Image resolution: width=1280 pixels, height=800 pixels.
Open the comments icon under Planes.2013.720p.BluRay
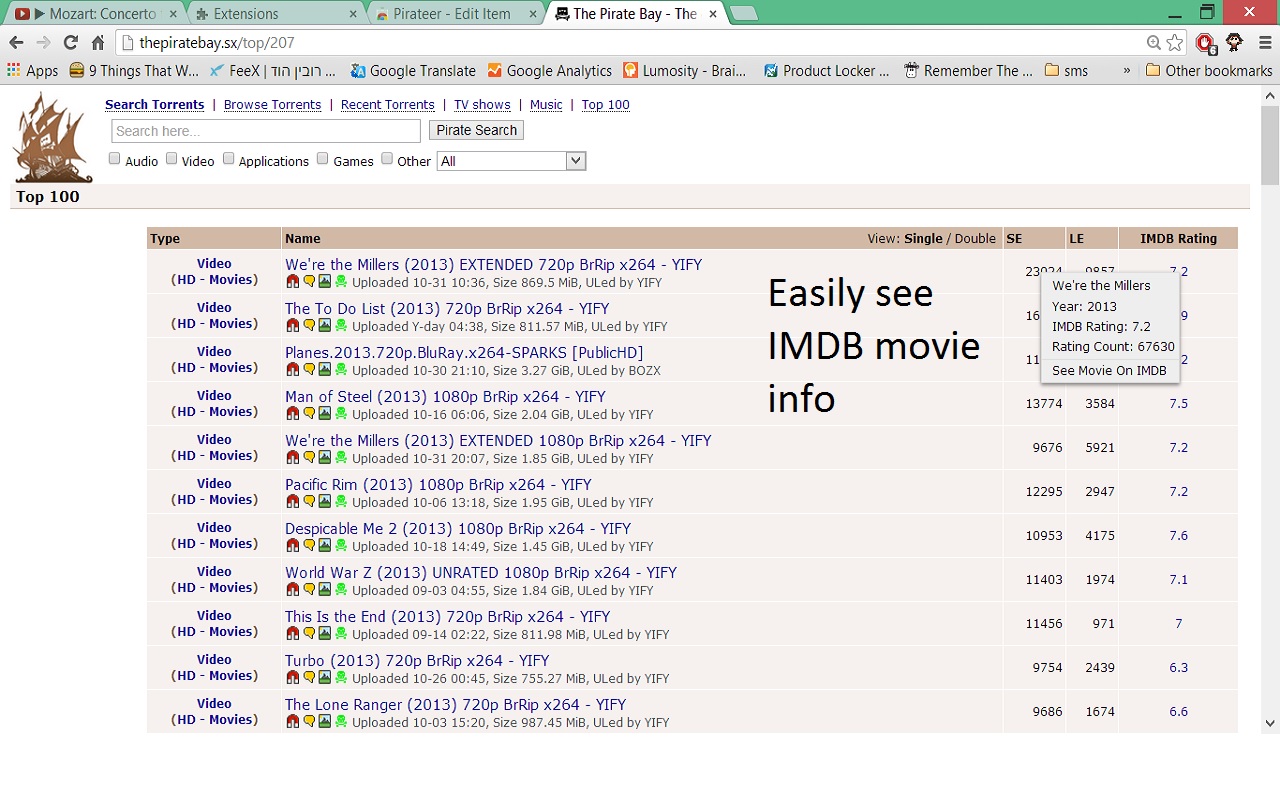[x=309, y=370]
